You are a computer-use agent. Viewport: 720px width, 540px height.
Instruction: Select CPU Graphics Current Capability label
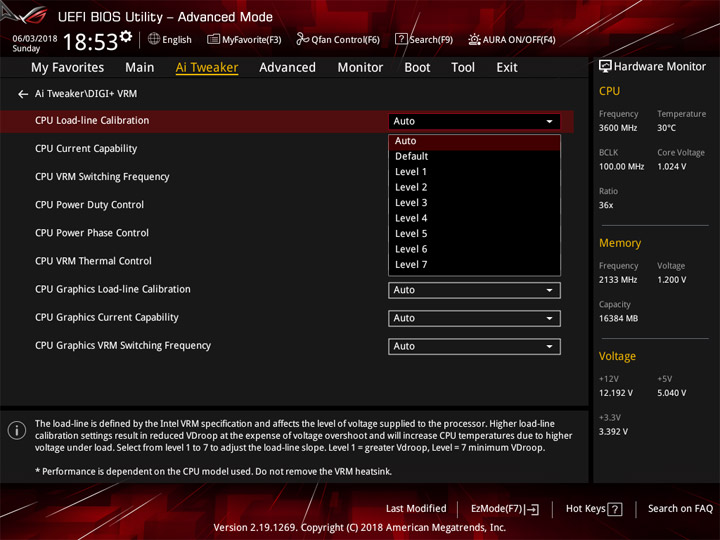[107, 317]
